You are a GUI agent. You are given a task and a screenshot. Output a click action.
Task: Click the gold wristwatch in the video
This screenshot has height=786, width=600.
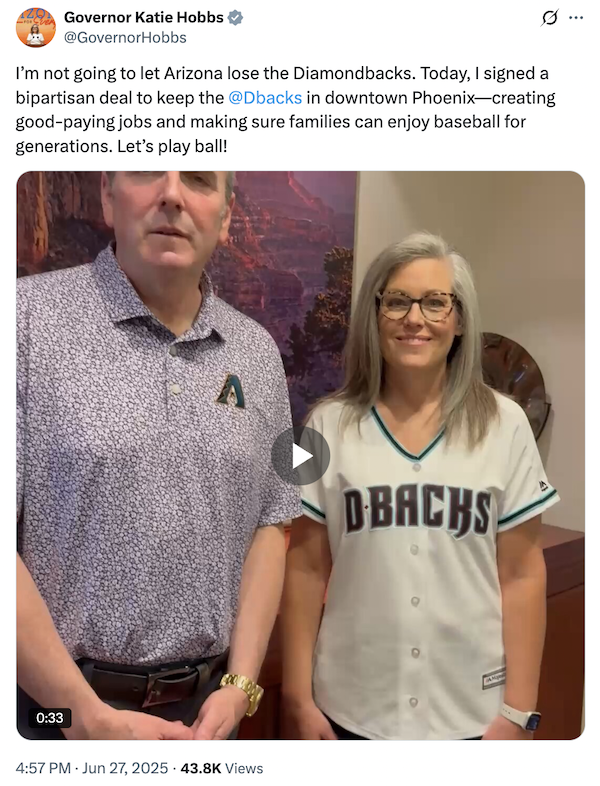click(x=243, y=691)
